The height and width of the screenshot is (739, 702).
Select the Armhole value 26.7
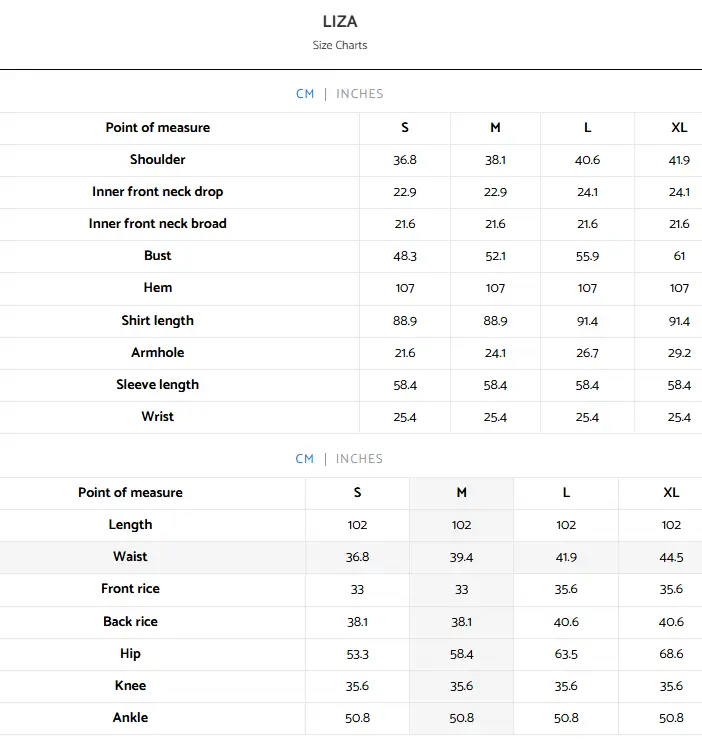[x=587, y=353]
